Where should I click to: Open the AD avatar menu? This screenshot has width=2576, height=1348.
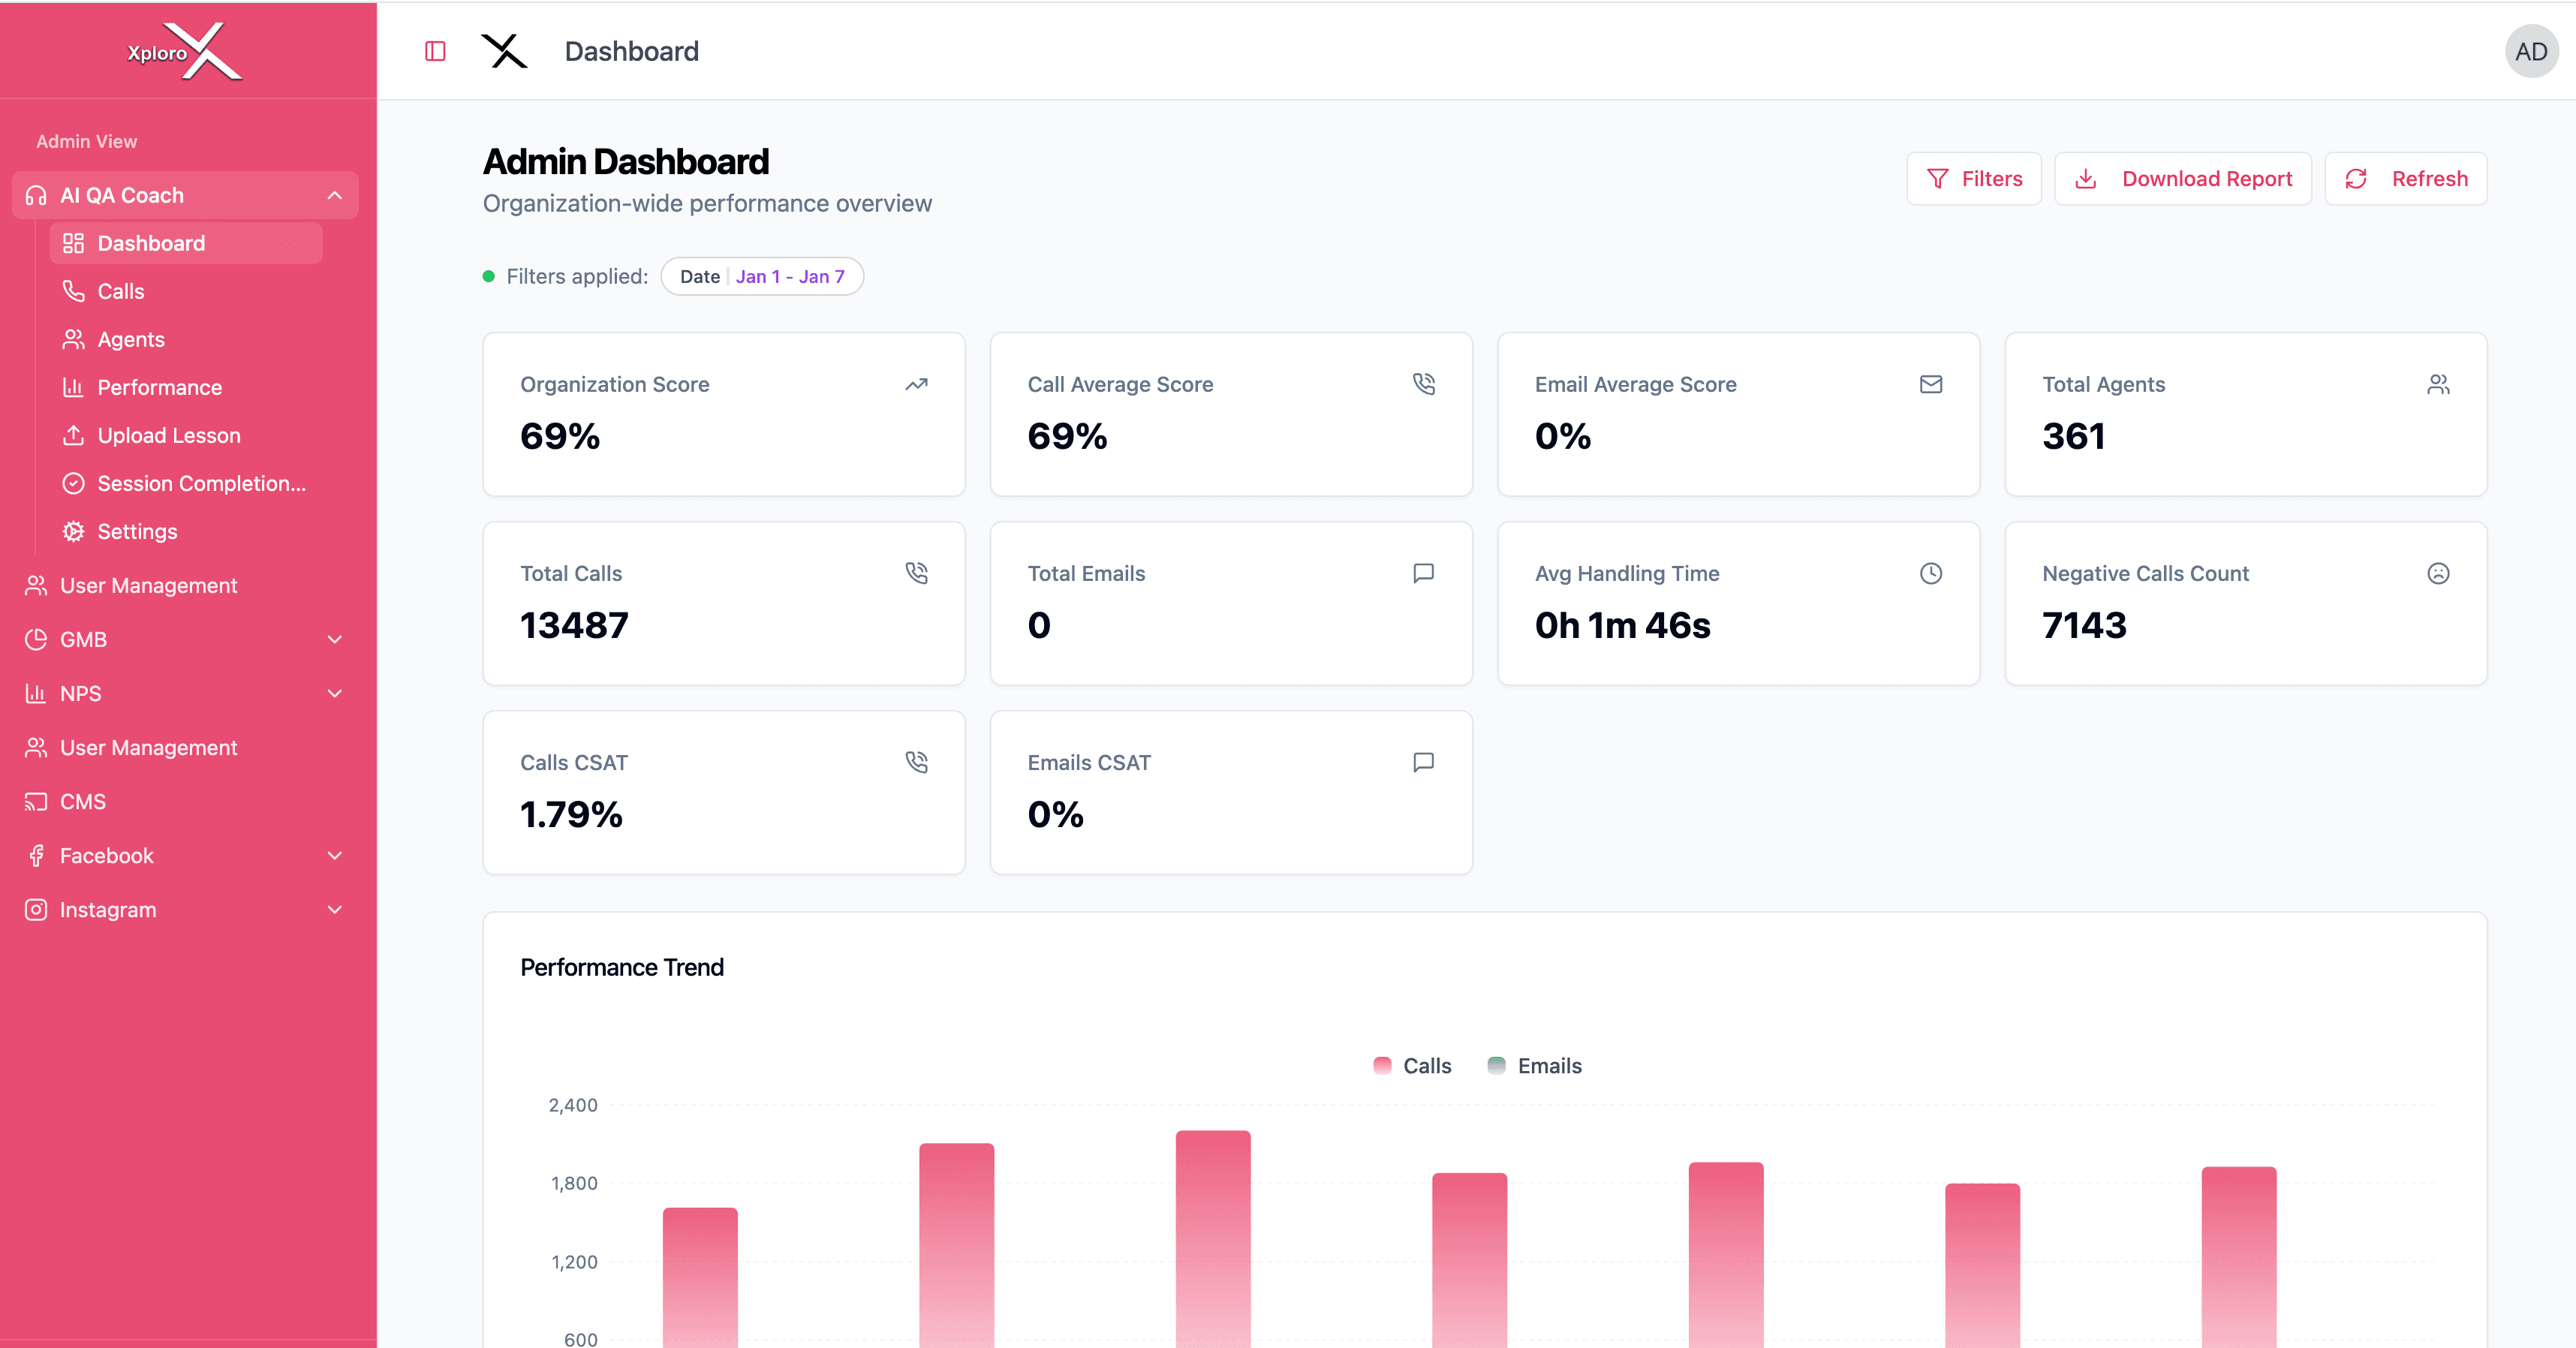point(2530,51)
